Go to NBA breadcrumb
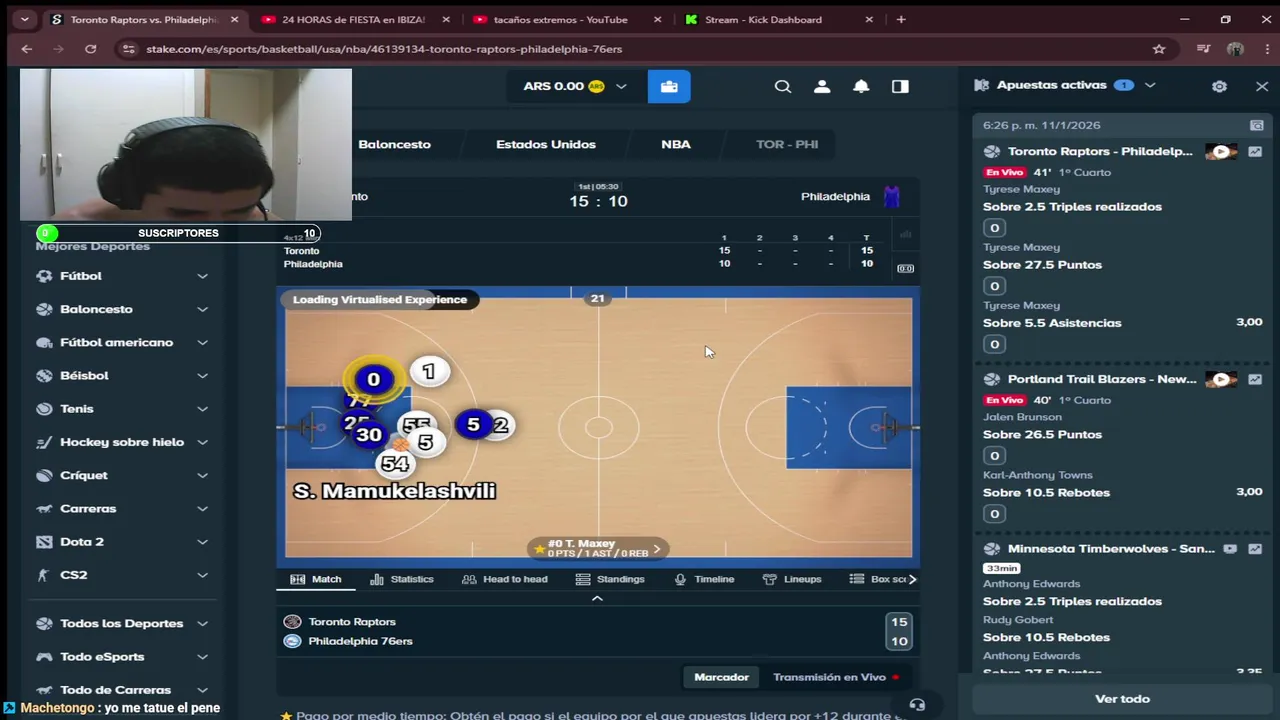This screenshot has height=720, width=1280. pyautogui.click(x=676, y=144)
